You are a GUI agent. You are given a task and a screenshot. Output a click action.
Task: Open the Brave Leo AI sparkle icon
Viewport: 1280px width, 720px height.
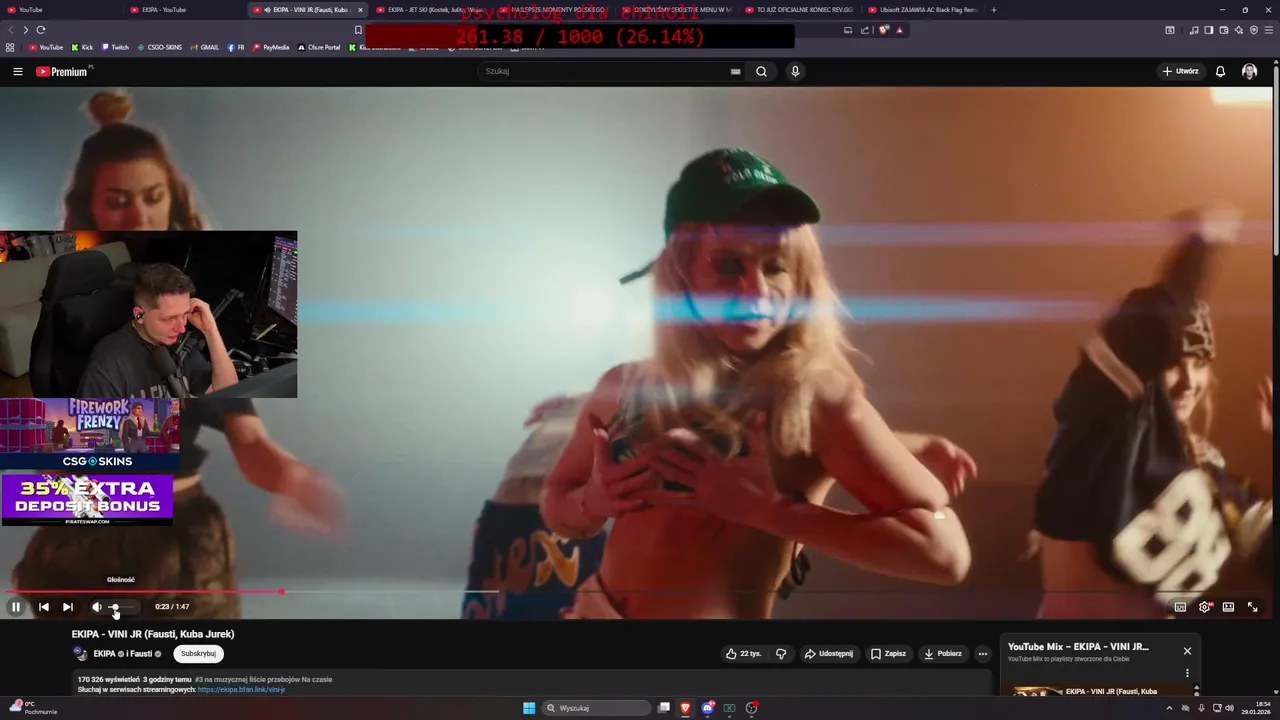point(1238,30)
